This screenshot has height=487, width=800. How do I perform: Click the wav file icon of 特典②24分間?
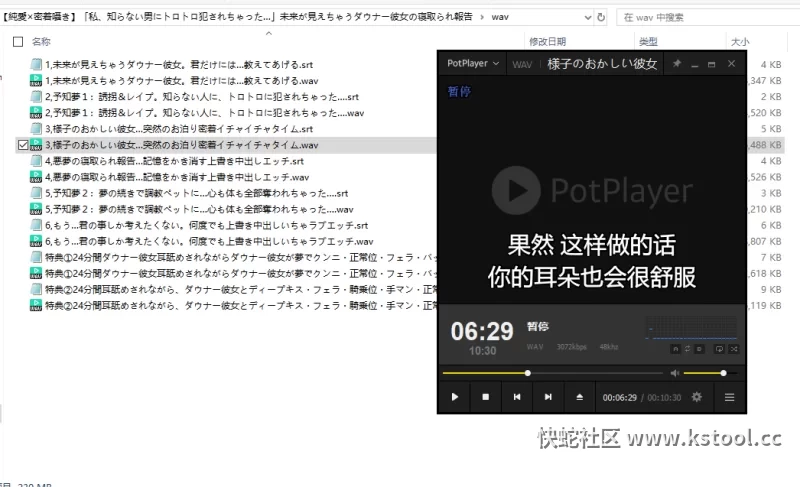click(x=36, y=305)
